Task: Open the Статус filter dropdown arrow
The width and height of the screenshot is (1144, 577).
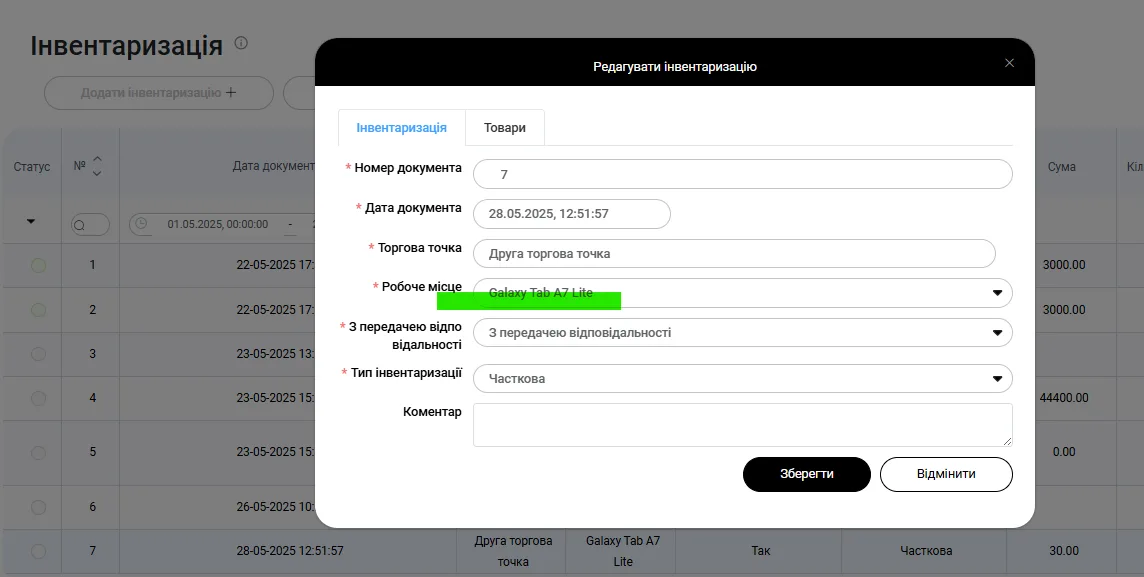Action: pos(31,222)
